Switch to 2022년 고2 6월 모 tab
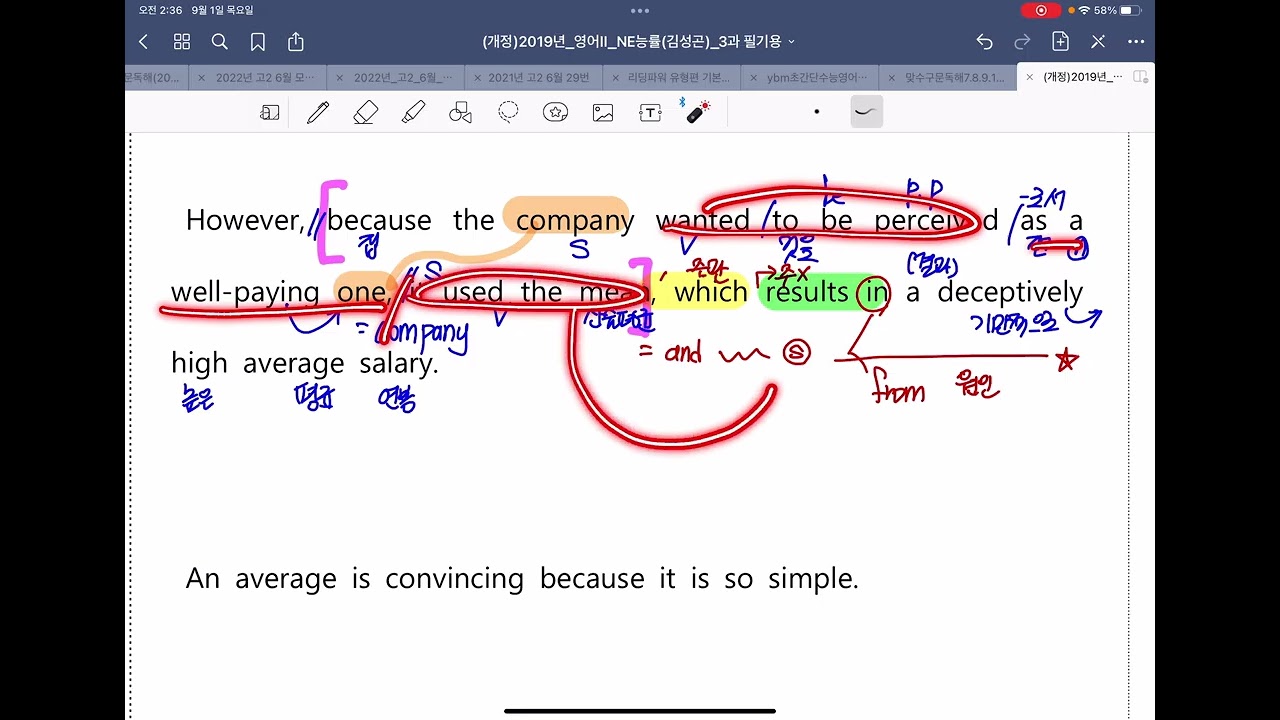Image resolution: width=1280 pixels, height=720 pixels. [264, 77]
